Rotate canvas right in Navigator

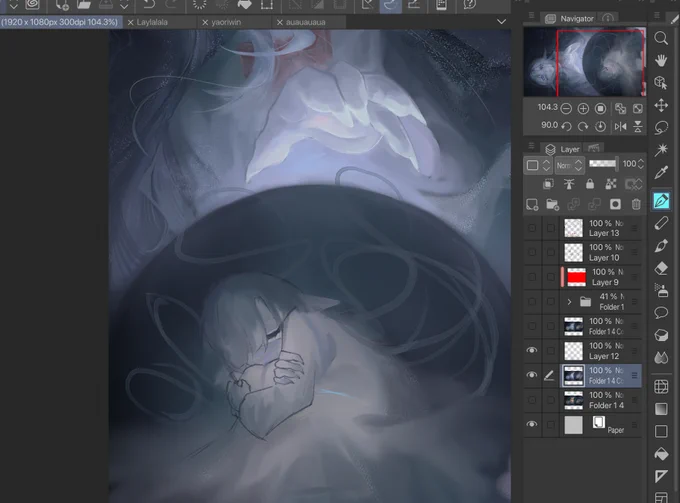(583, 126)
